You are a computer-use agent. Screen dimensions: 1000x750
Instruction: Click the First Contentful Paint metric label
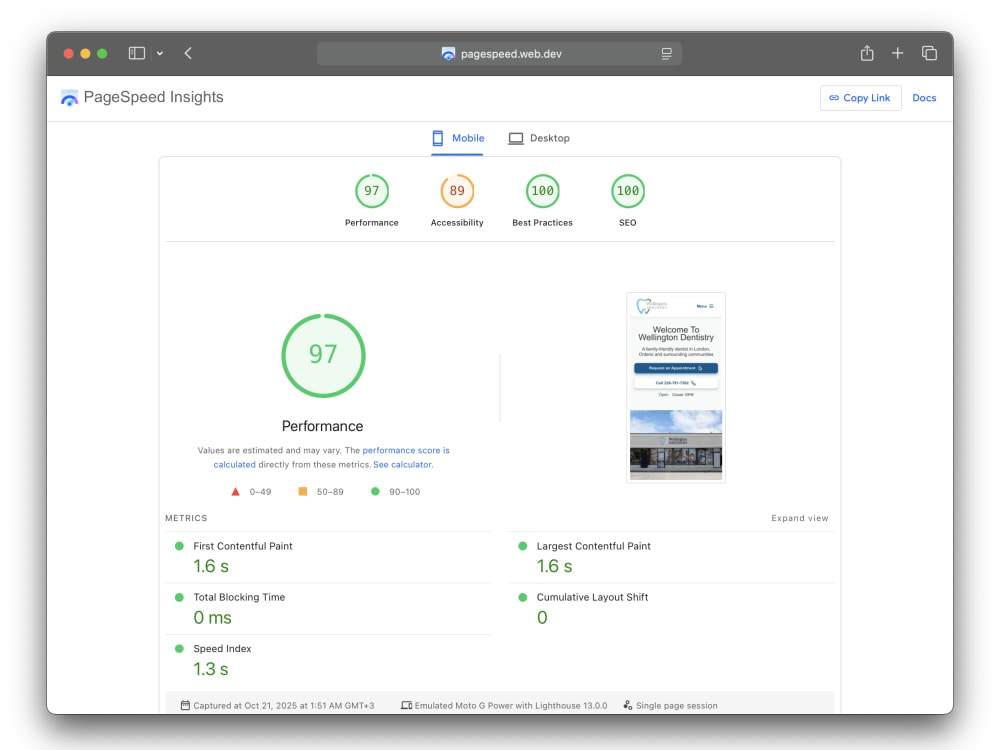click(x=243, y=547)
